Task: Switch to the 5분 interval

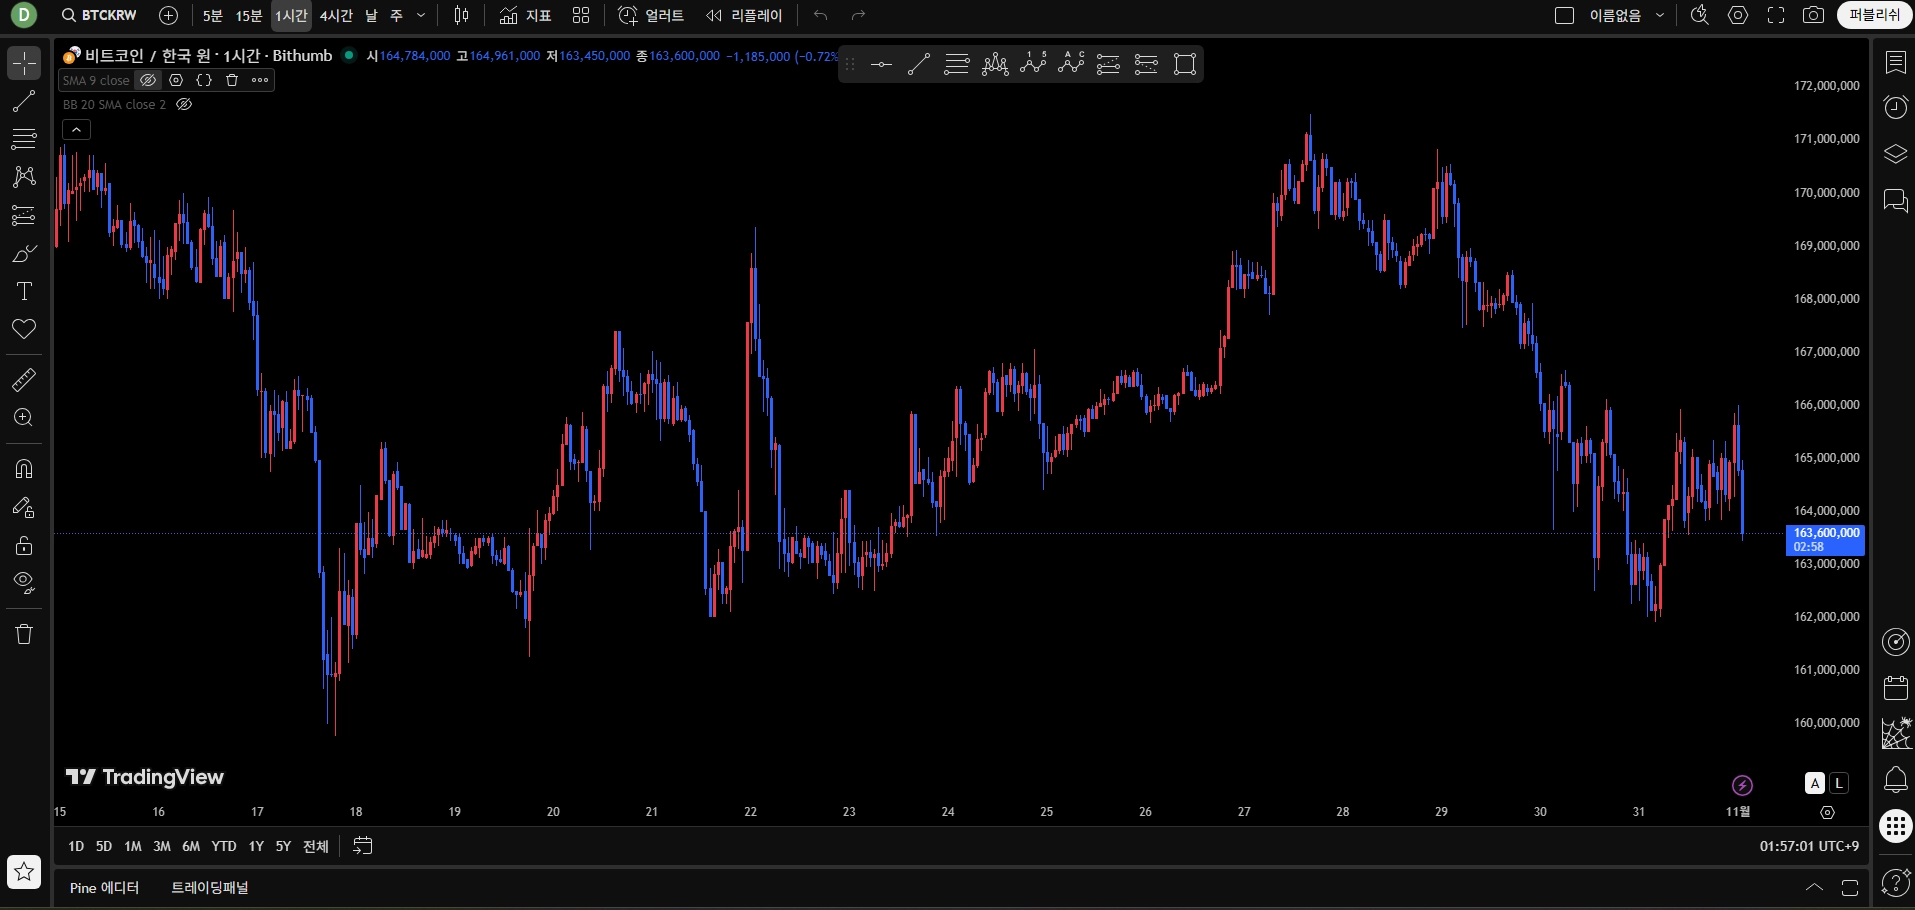Action: tap(212, 15)
